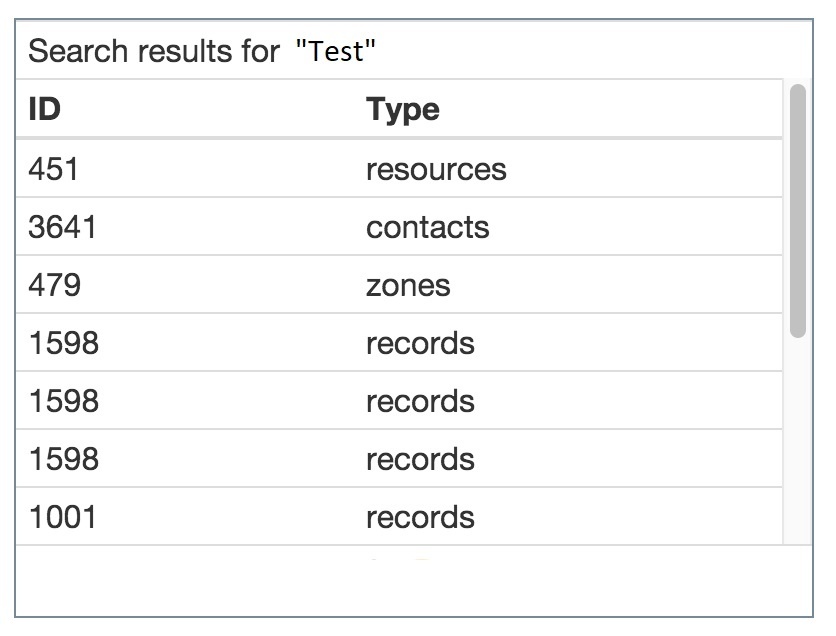Click the vertical scrollbar thumb
Viewport: 836px width, 636px height.
coord(797,210)
